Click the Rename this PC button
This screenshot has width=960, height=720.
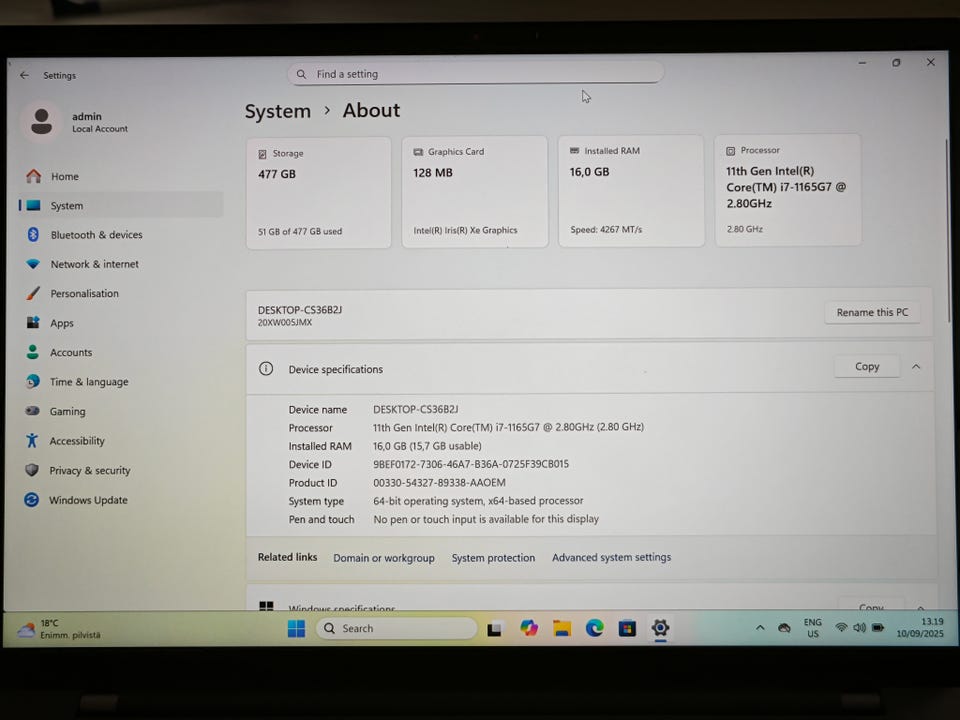click(872, 312)
